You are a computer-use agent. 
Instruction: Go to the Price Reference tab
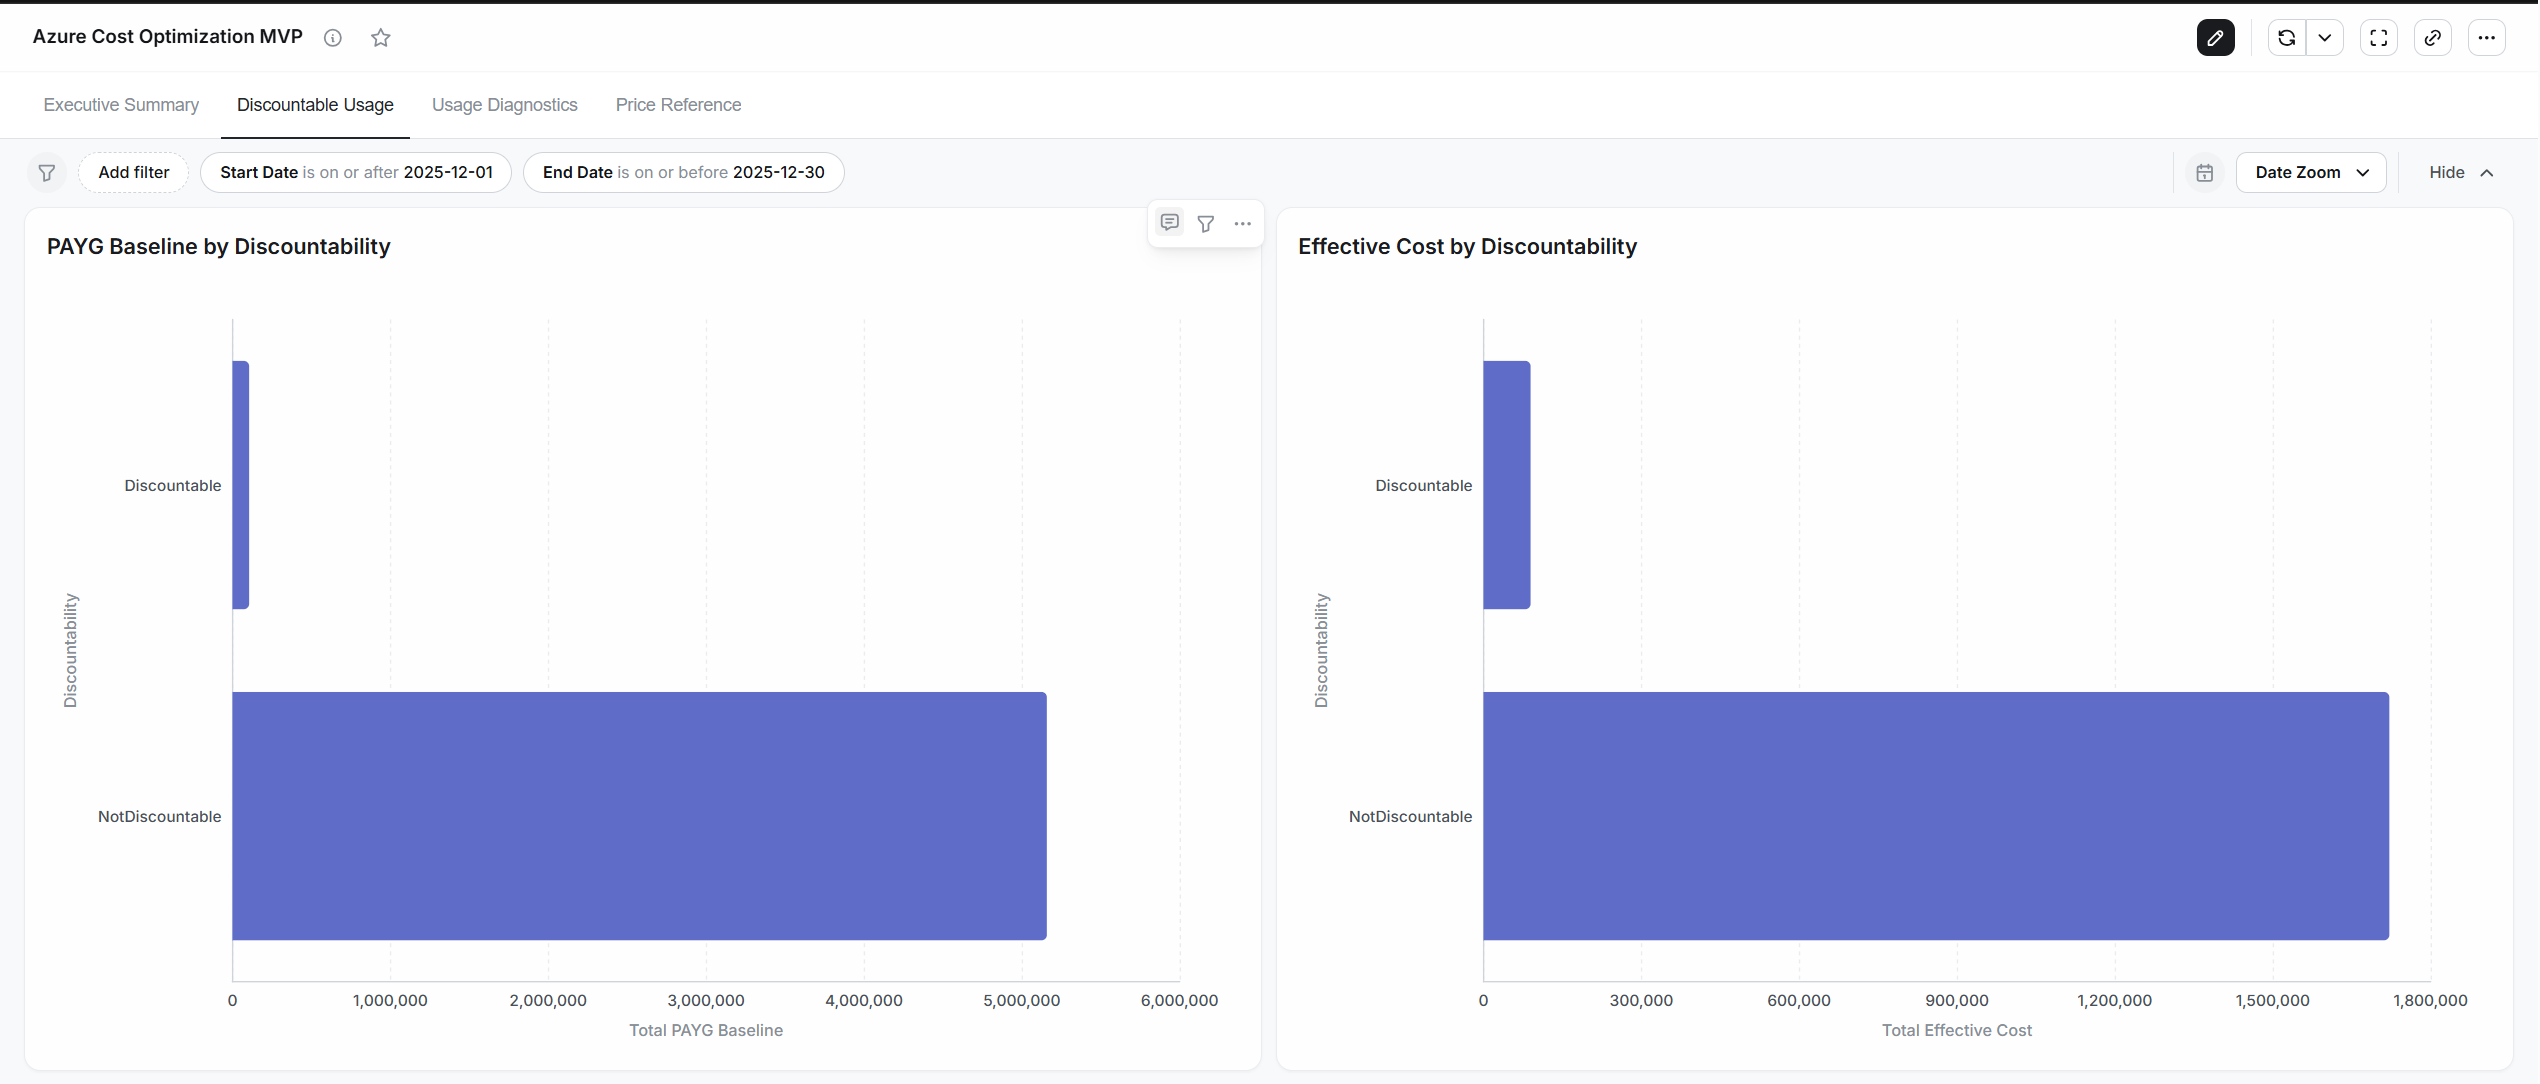pyautogui.click(x=678, y=105)
